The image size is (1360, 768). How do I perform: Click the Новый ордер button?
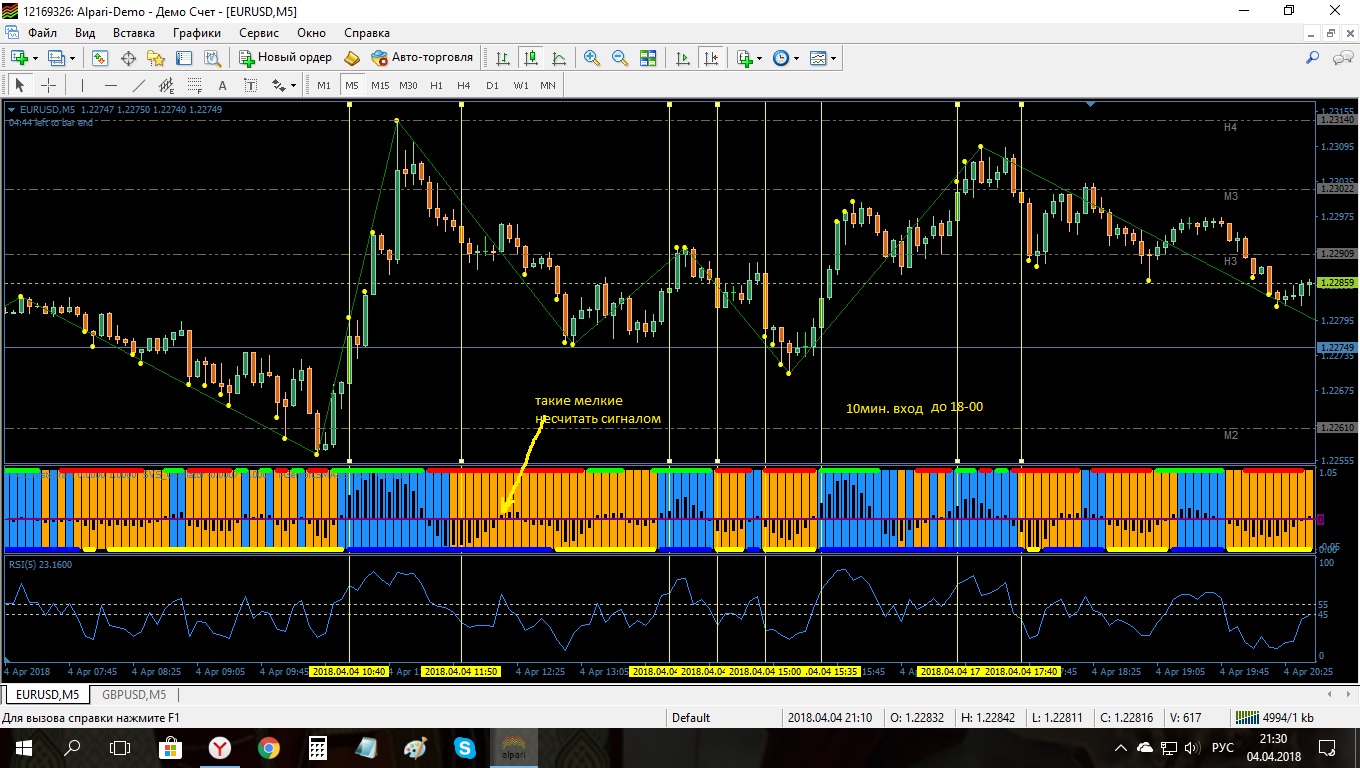coord(286,58)
